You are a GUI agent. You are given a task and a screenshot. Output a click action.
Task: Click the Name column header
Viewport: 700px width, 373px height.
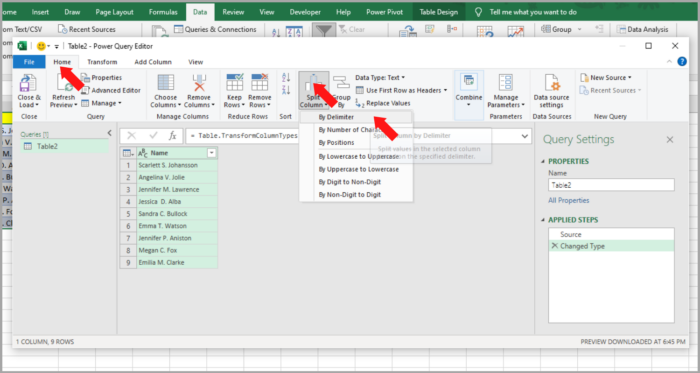point(177,153)
